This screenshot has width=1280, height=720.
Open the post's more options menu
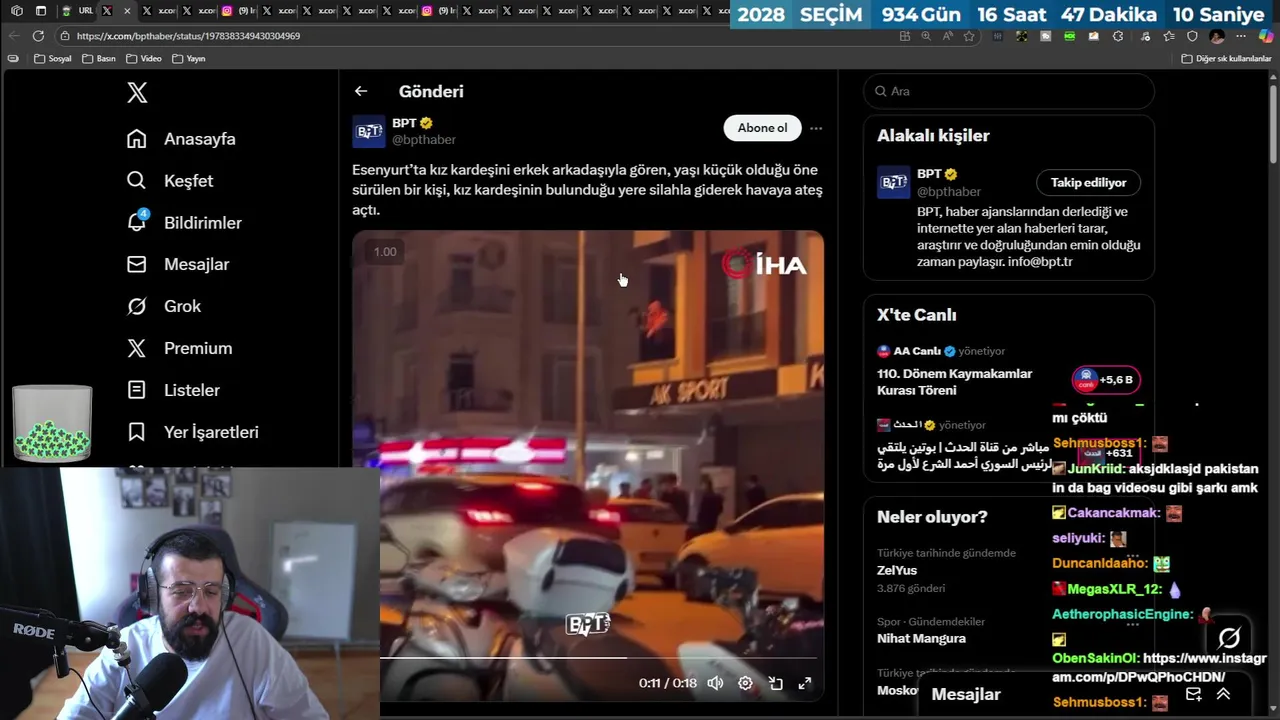(x=816, y=128)
